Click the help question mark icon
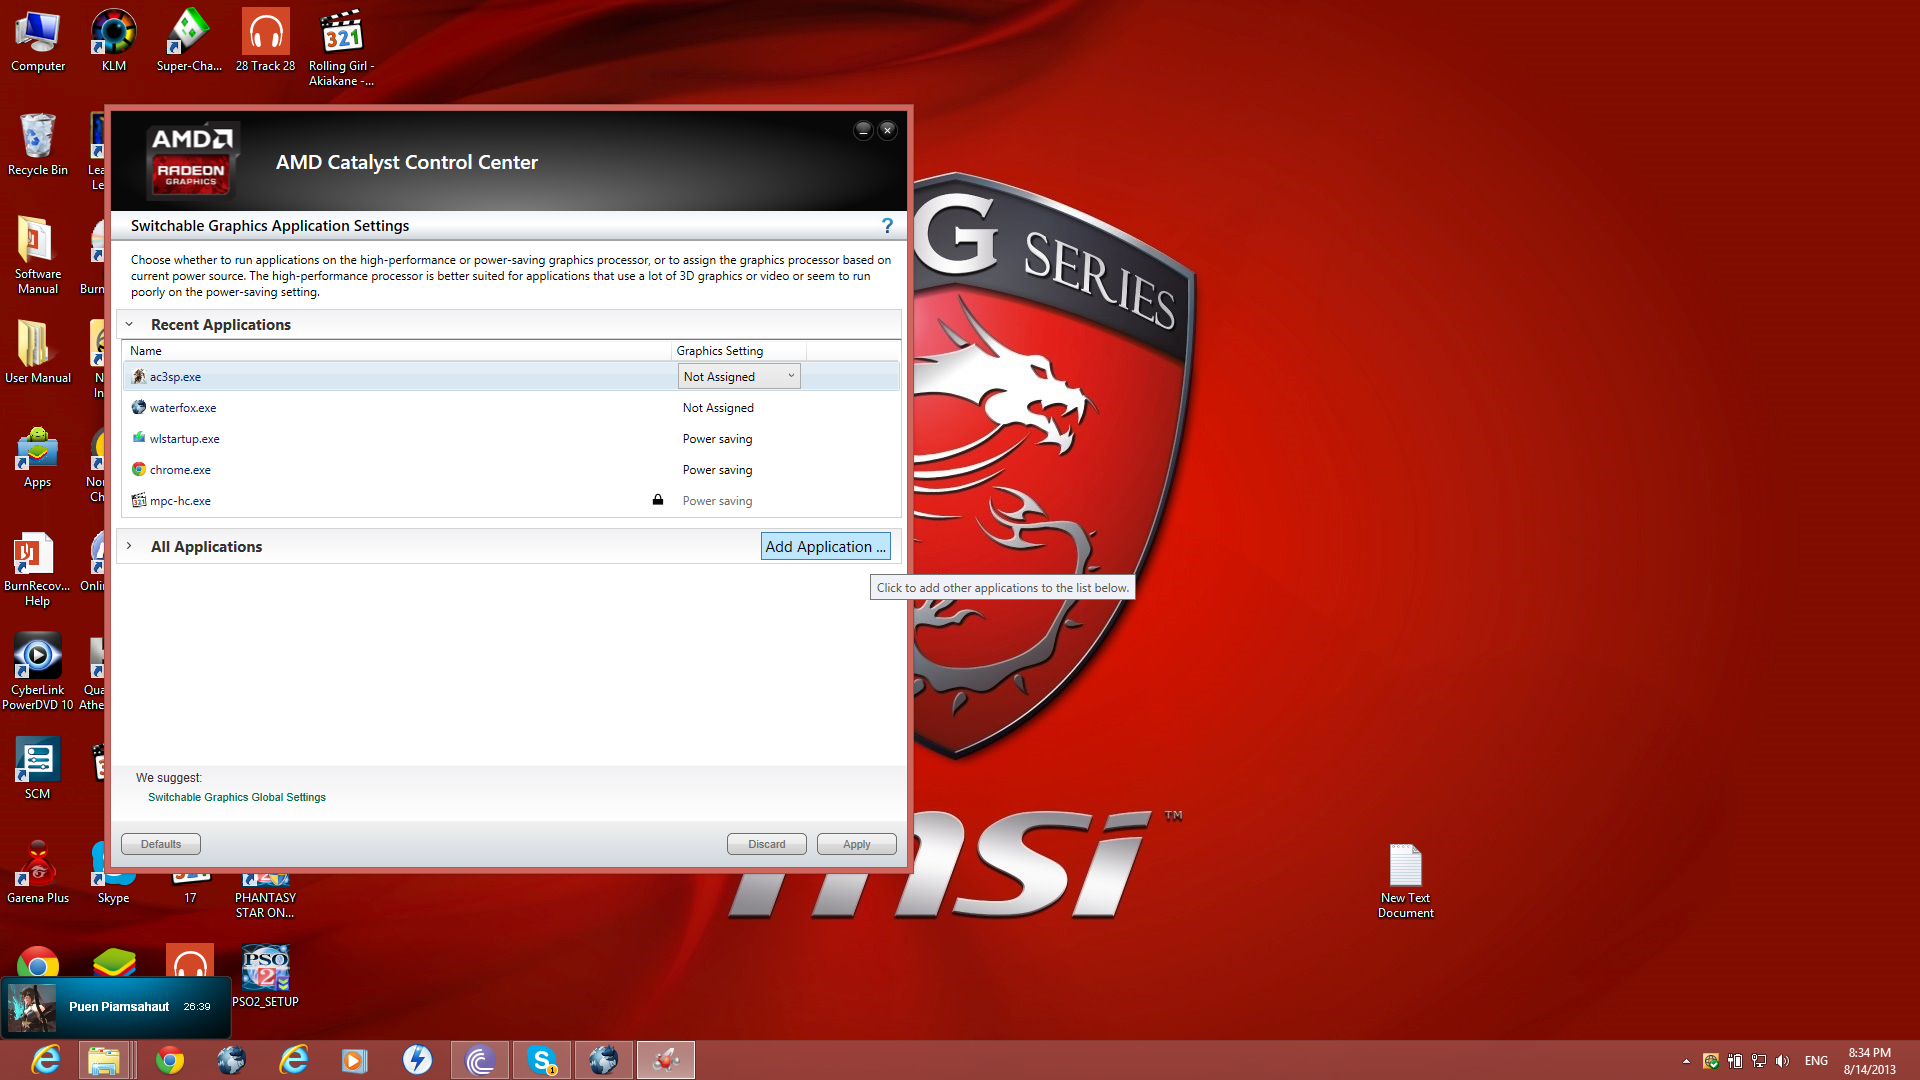The width and height of the screenshot is (1920, 1080). (887, 226)
